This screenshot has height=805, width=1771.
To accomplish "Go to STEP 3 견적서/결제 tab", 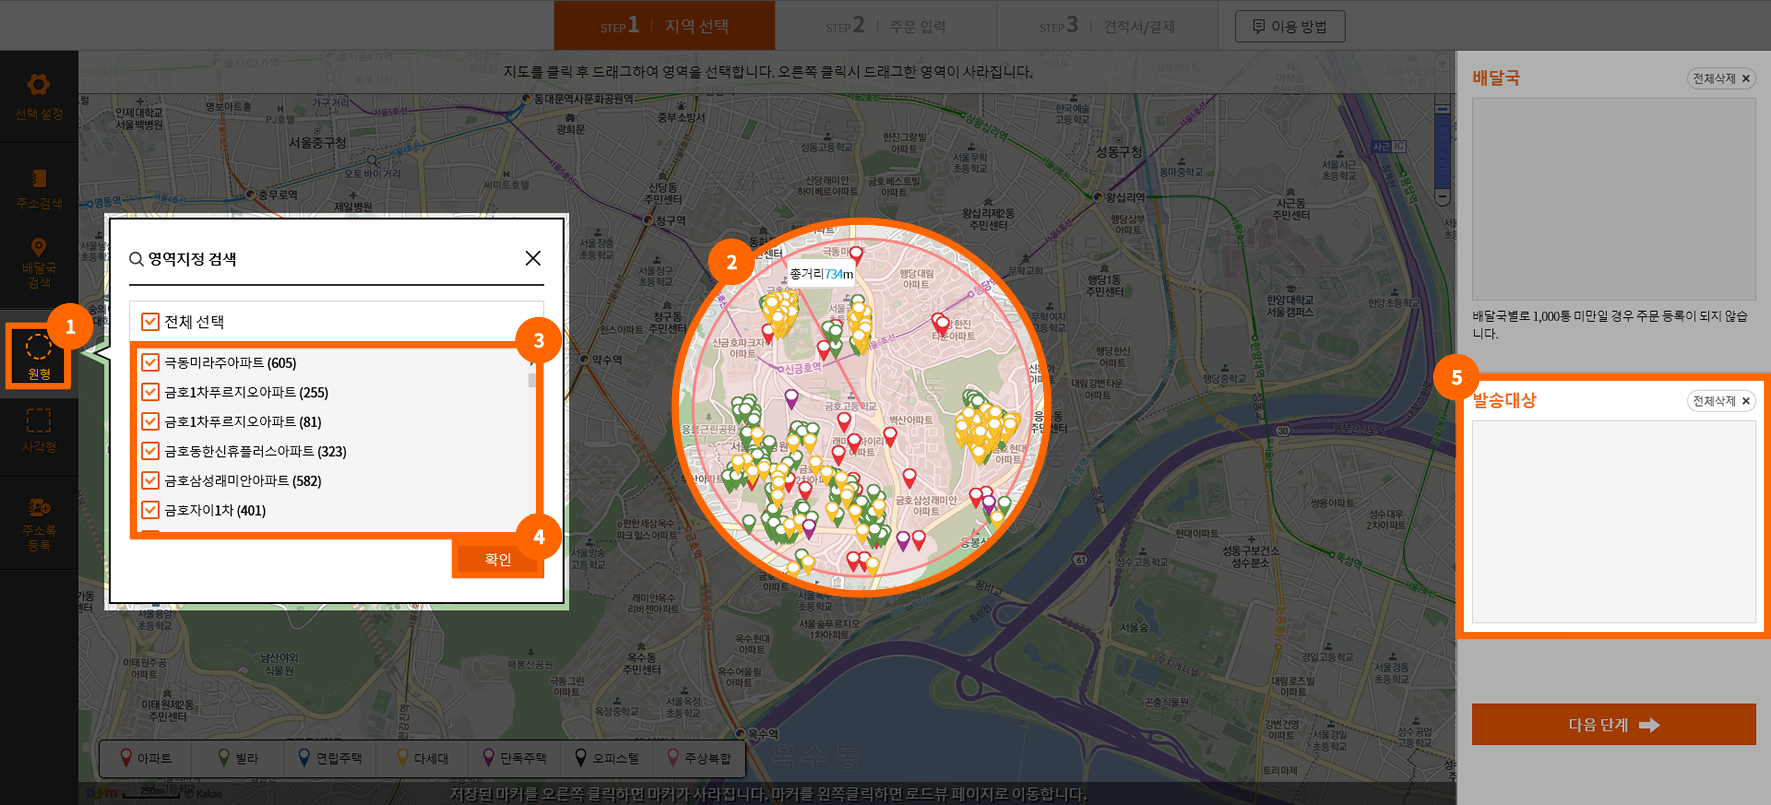I will click(x=1107, y=26).
